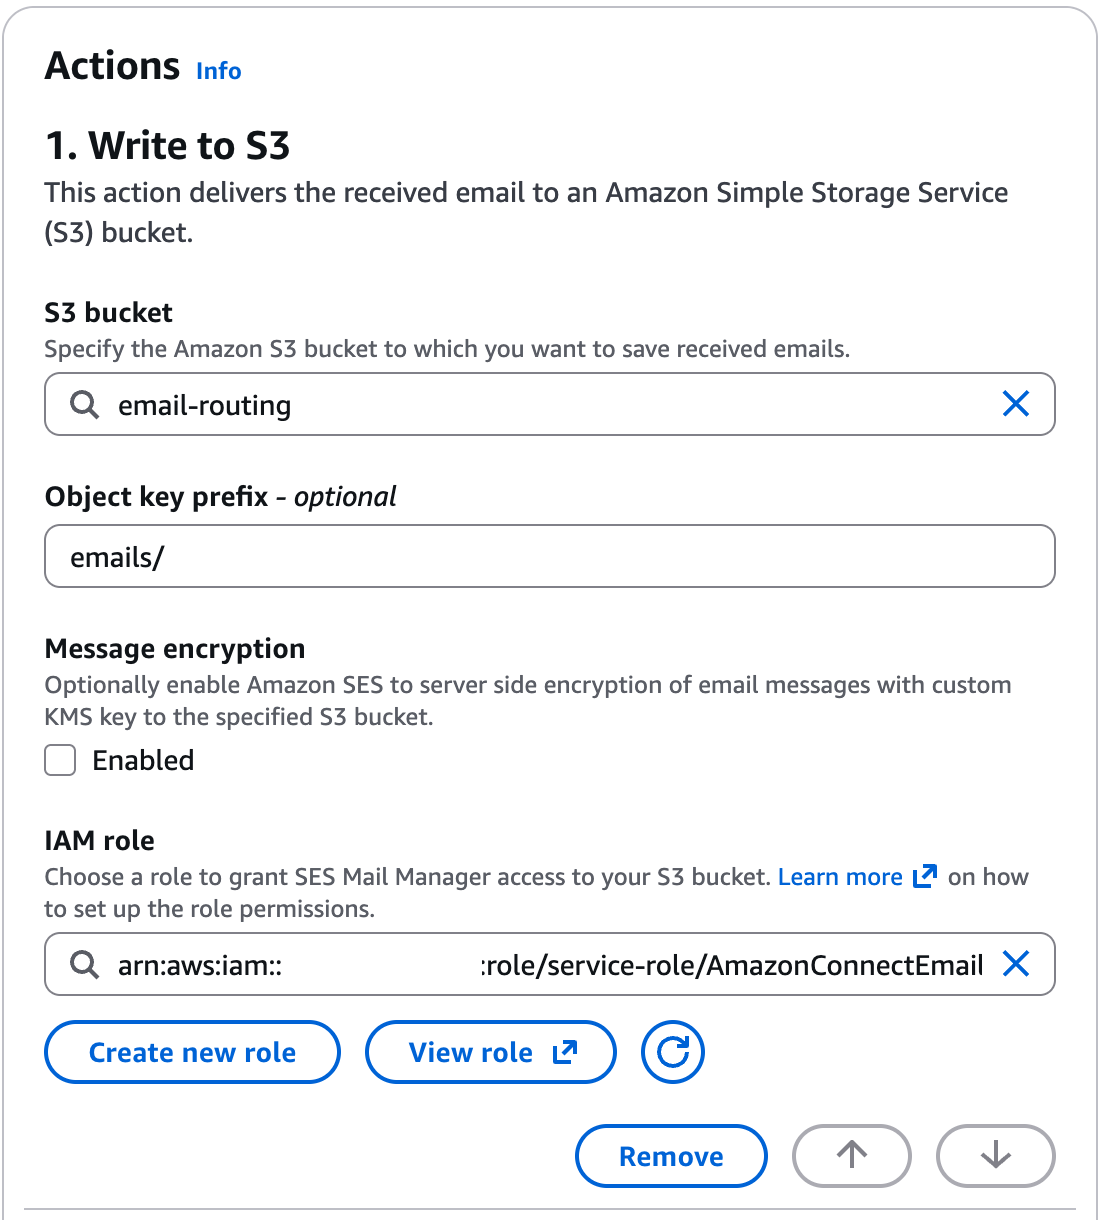Click the Enabled label for encryption
The width and height of the screenshot is (1110, 1220).
coord(143,761)
